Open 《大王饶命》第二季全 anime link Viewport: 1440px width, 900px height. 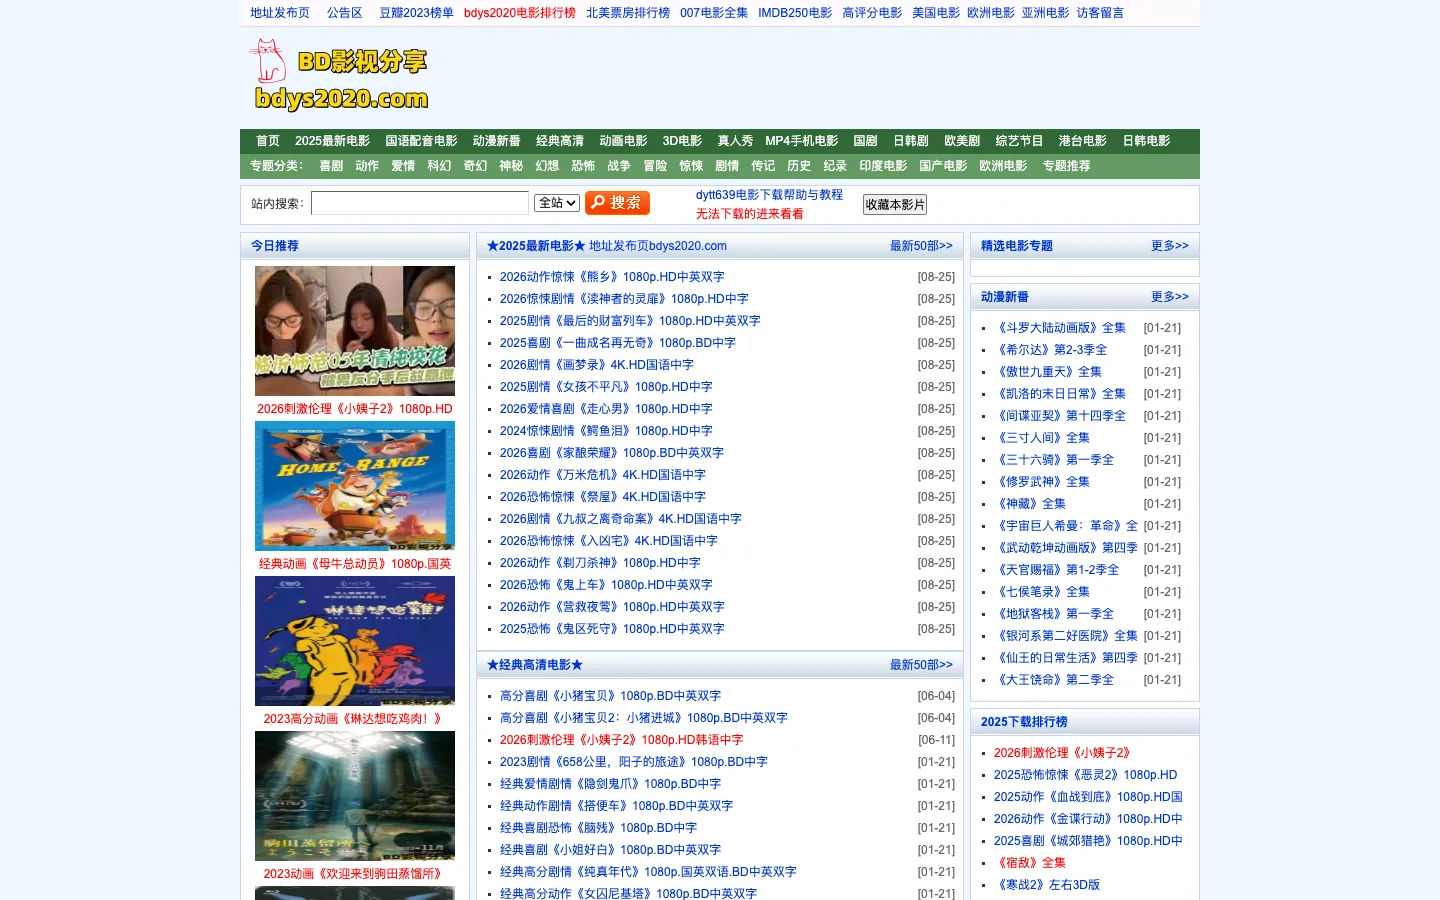pyautogui.click(x=1054, y=680)
